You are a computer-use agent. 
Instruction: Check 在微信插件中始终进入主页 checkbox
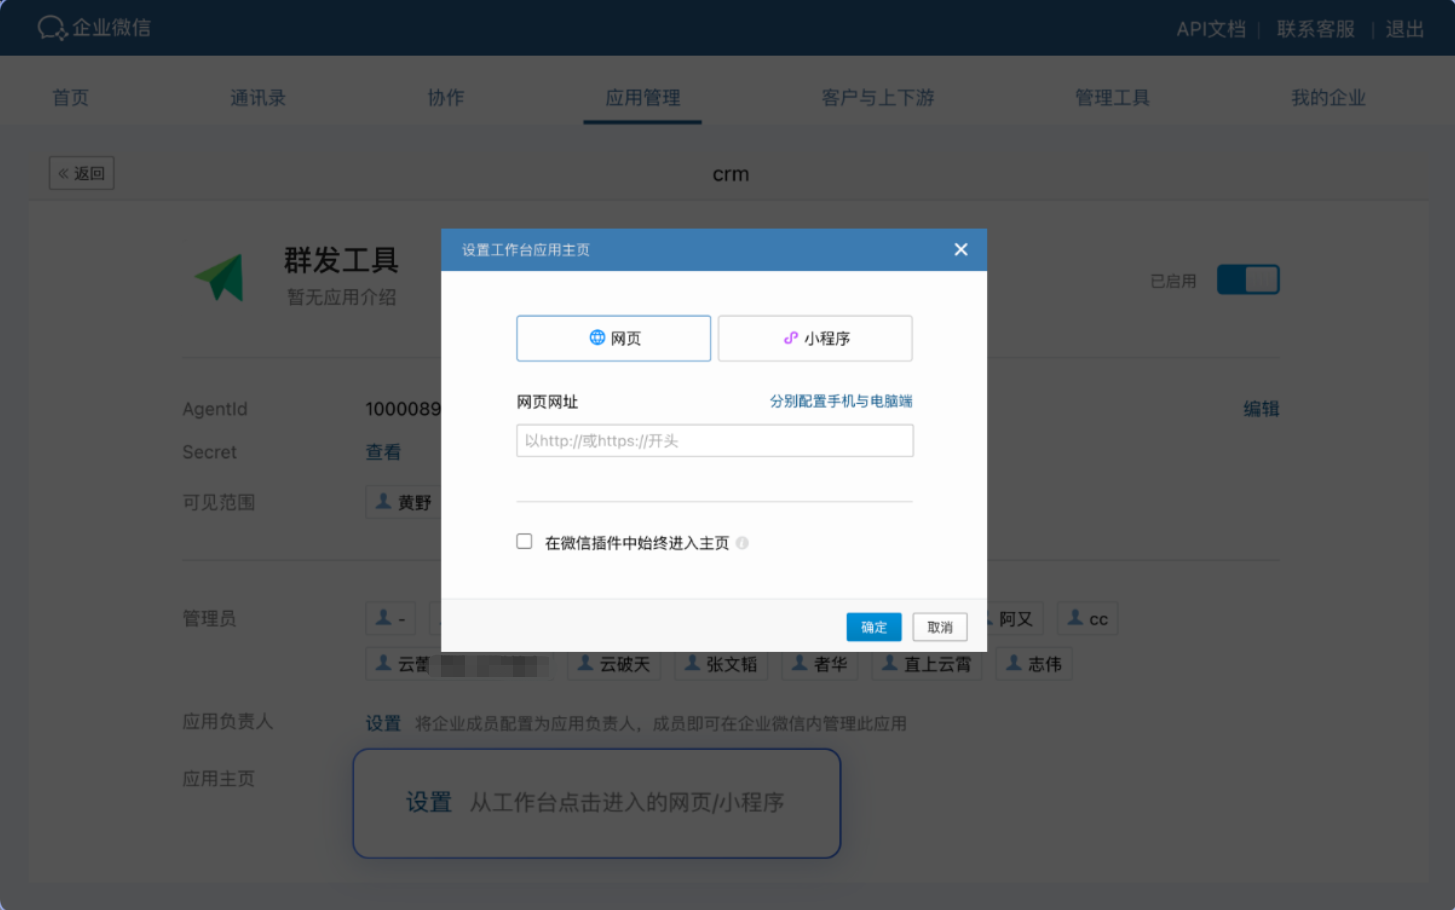click(x=524, y=542)
